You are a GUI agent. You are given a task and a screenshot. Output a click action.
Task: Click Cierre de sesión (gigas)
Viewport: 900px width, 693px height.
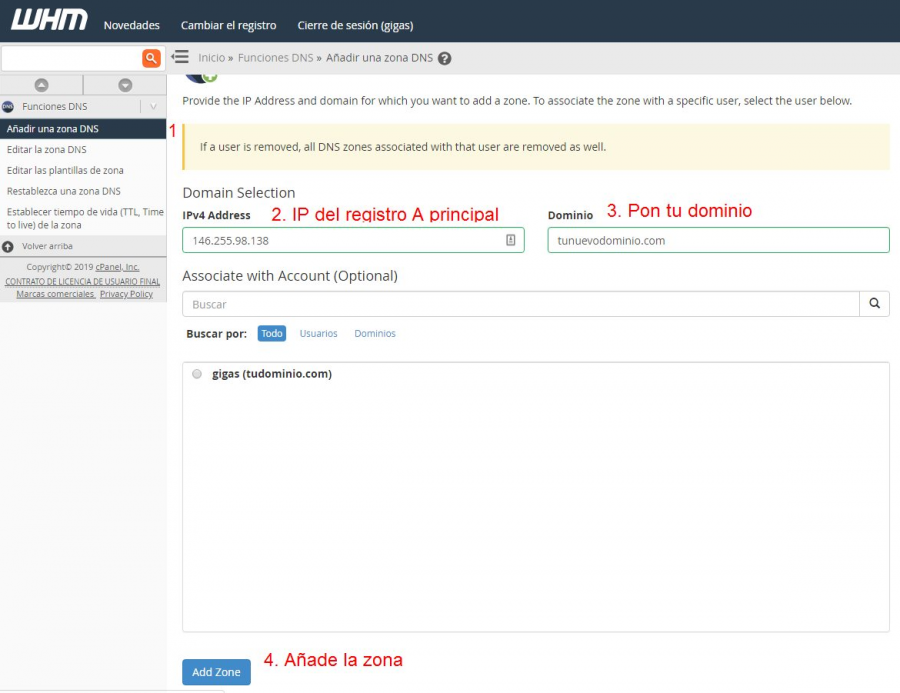355,25
